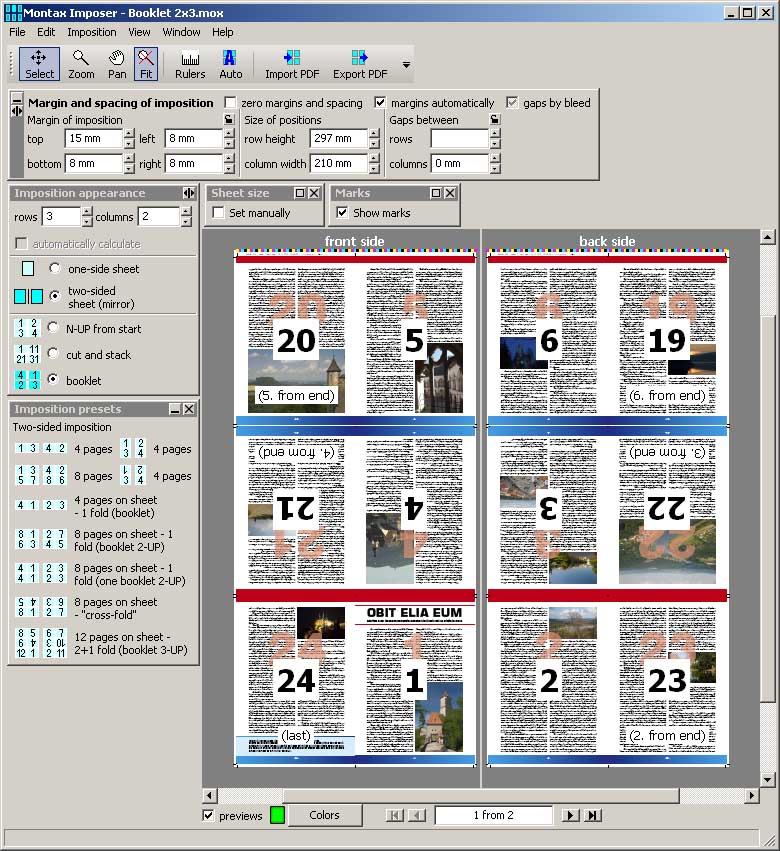Expand the Sheet size panel
Screen dimensions: 780x851
299,193
